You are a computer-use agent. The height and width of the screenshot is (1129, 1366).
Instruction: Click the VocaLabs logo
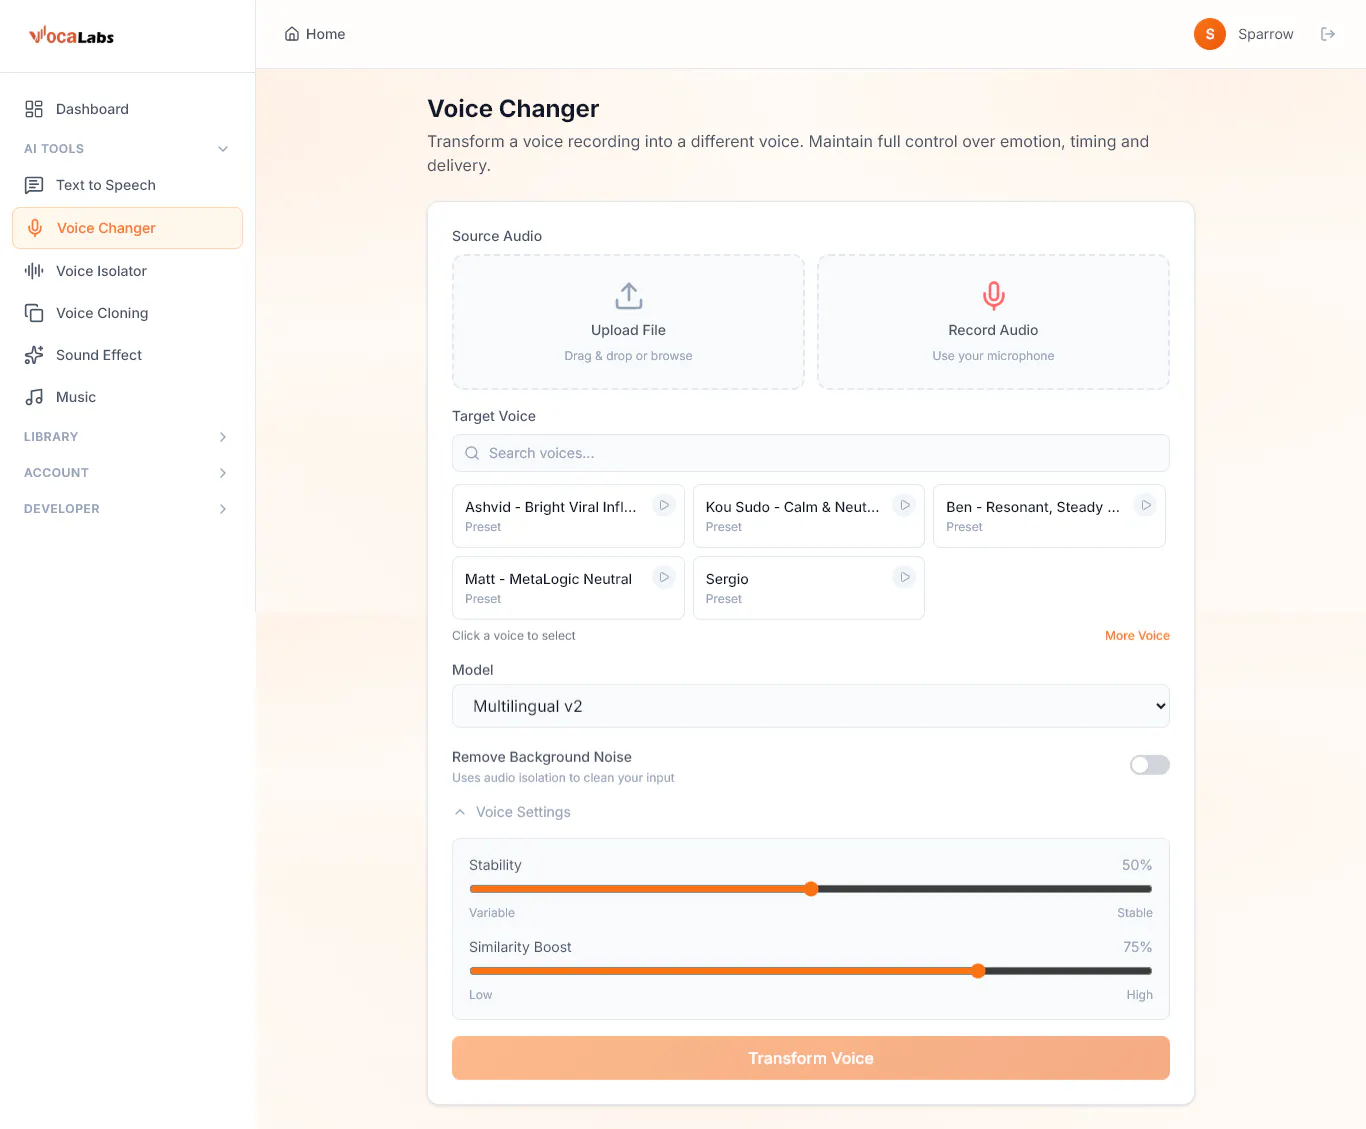click(71, 36)
